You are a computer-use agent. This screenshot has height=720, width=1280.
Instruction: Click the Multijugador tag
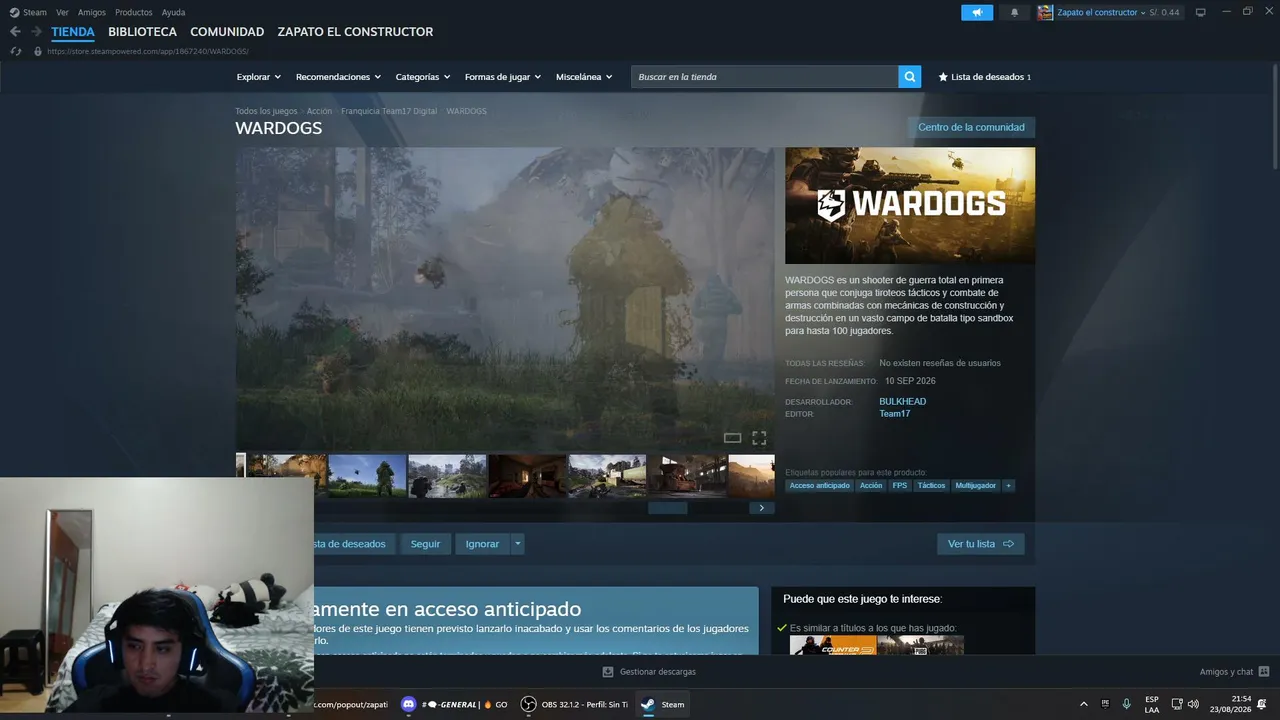coord(975,486)
